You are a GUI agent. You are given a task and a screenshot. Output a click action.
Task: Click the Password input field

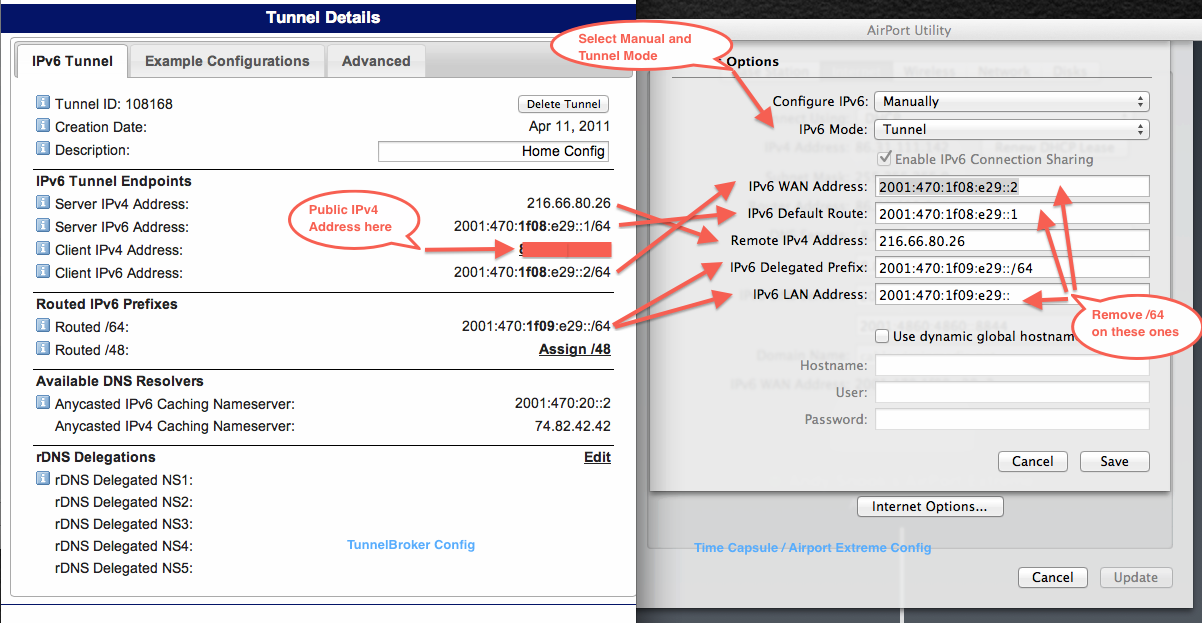(1012, 420)
